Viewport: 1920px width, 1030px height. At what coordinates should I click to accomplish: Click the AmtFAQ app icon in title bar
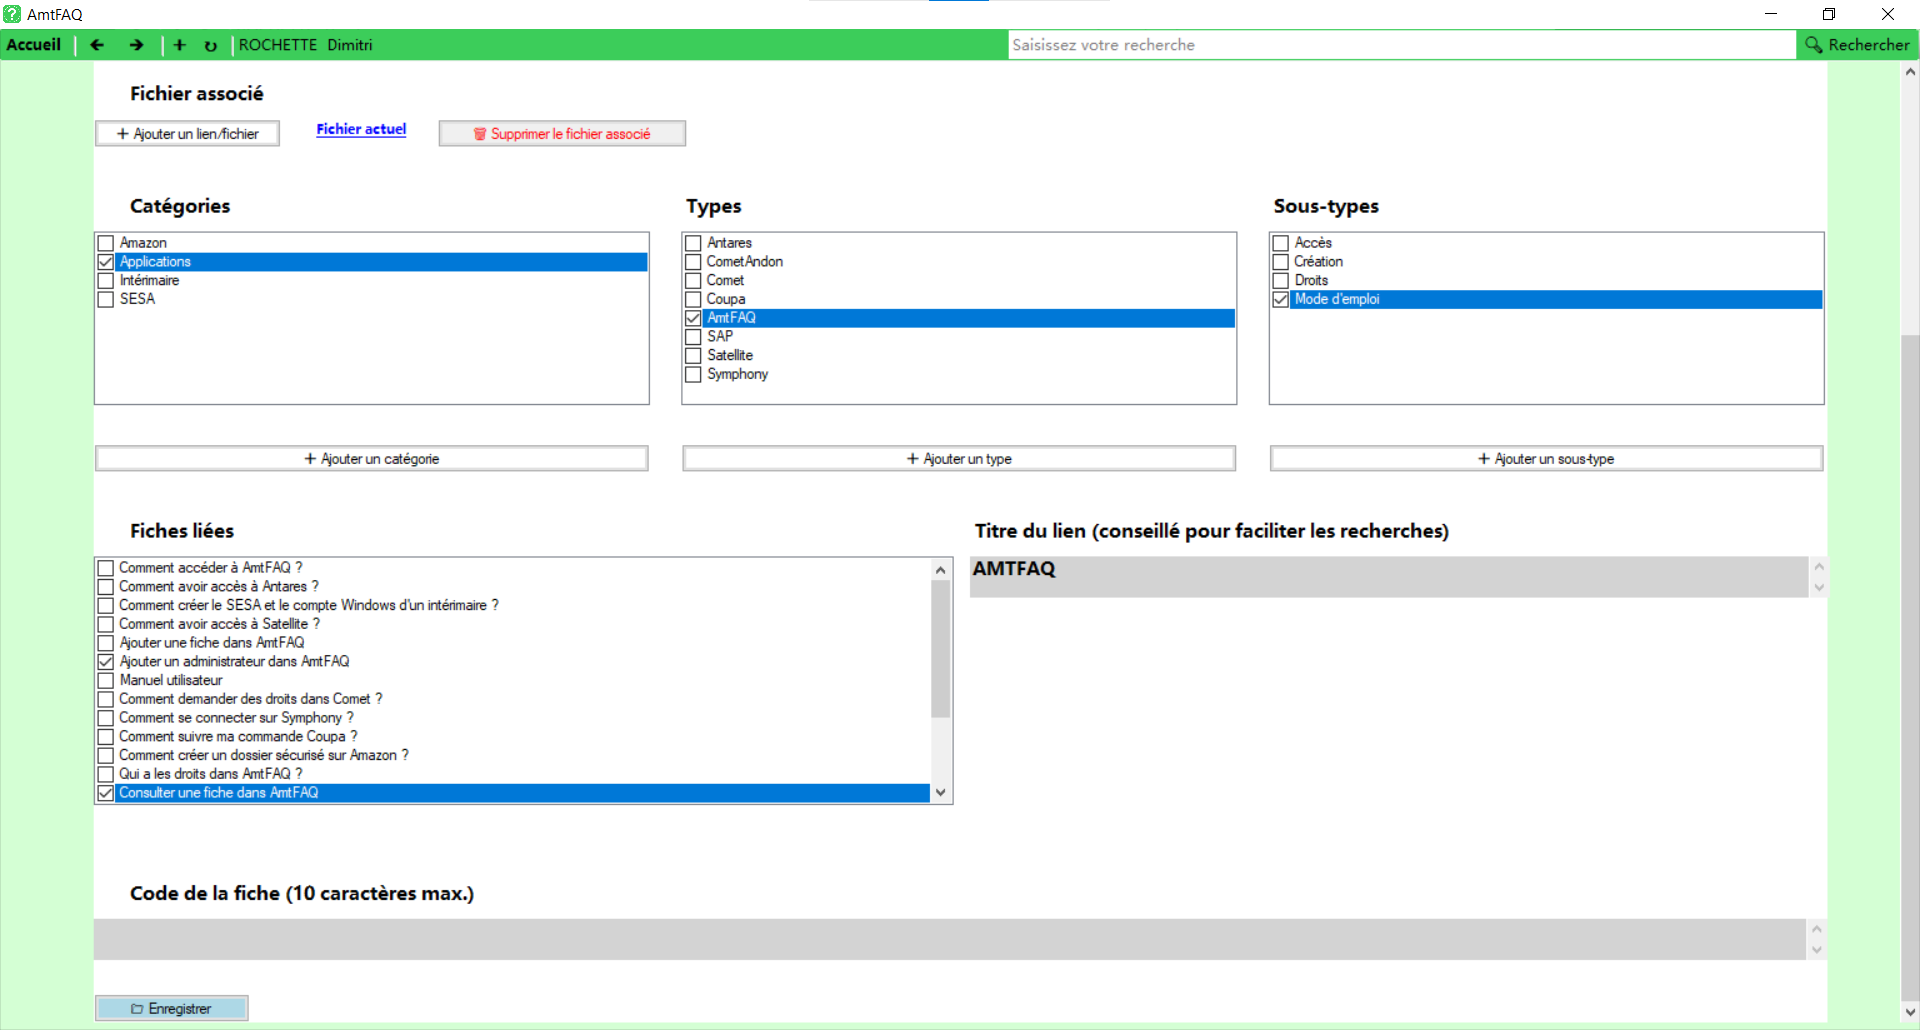(12, 14)
